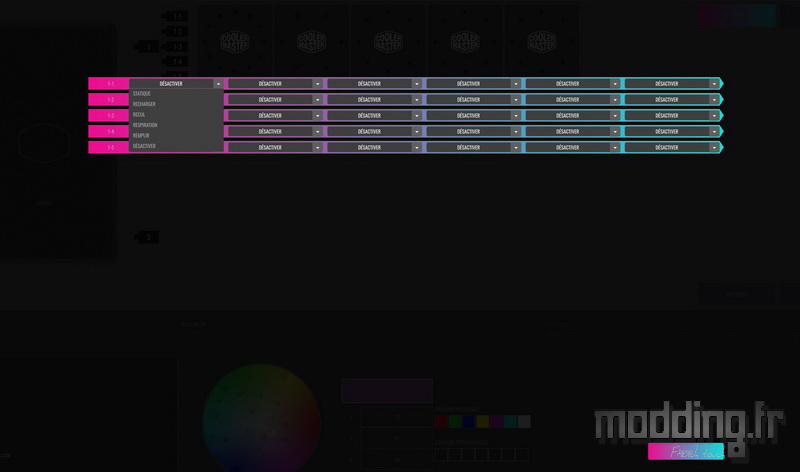Open the last-column dropdown in row 1-3
800x472 pixels.
tap(672, 116)
